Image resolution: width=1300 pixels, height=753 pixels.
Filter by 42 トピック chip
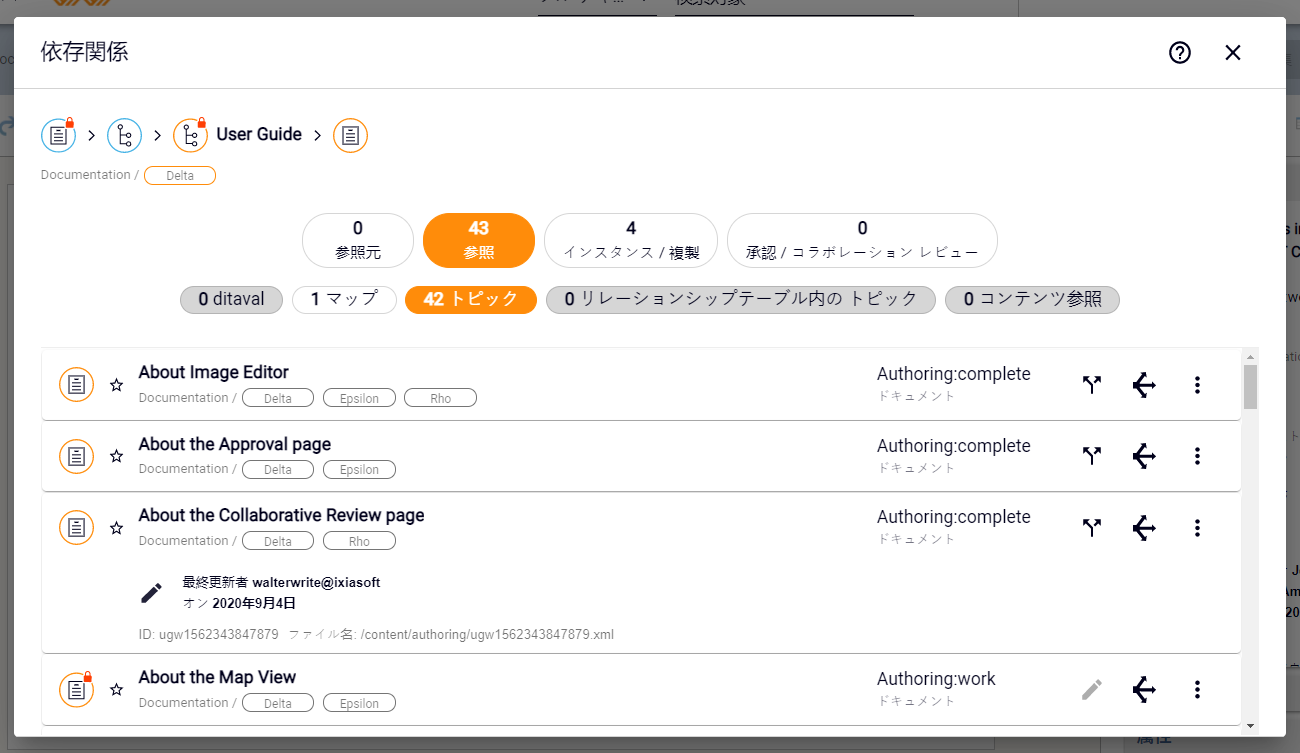tap(471, 299)
